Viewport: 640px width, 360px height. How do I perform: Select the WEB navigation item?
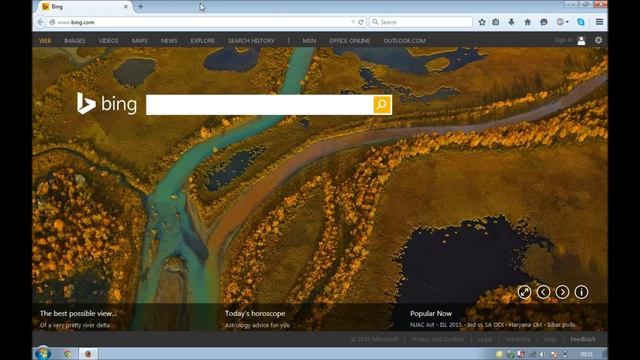(45, 41)
